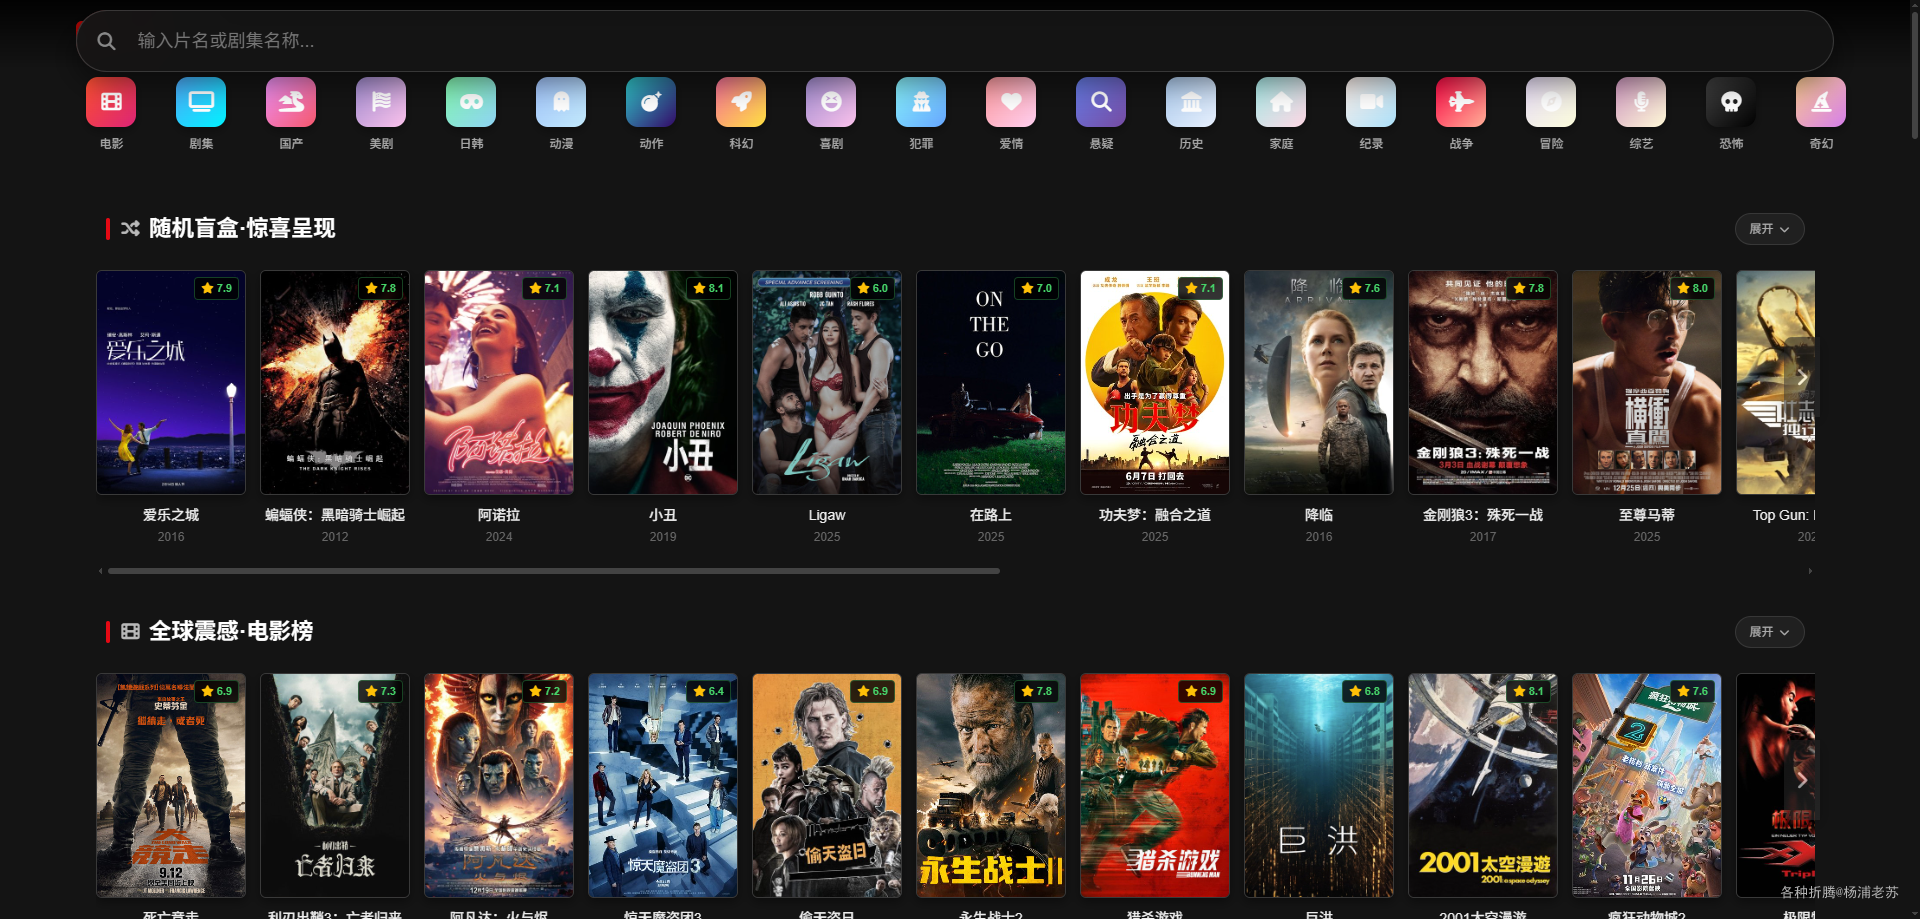This screenshot has height=919, width=1920.
Task: Click the 8.1 rating badge on 小丑
Action: 709,288
